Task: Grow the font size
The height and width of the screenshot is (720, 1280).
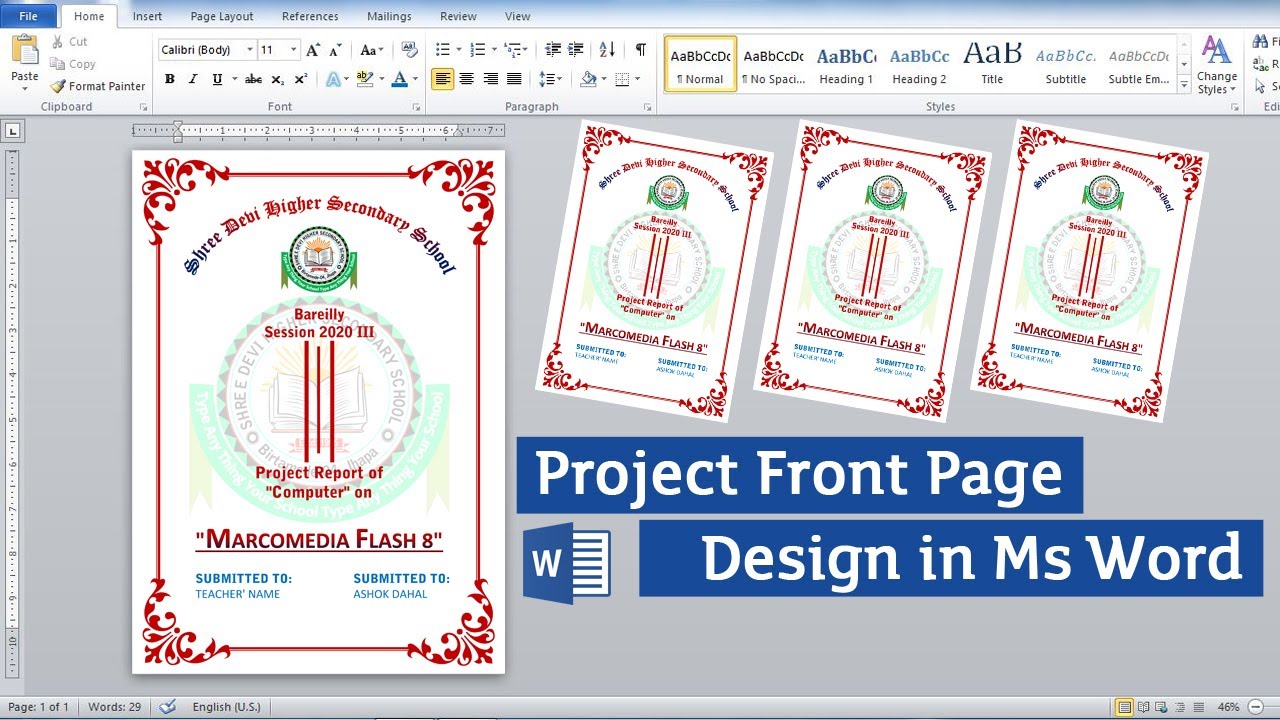Action: point(314,50)
